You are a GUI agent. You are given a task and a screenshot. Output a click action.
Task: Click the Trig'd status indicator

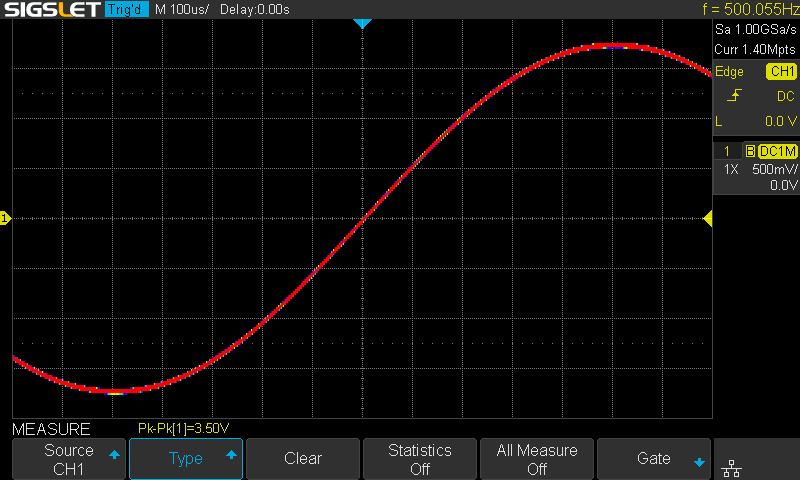coord(126,9)
